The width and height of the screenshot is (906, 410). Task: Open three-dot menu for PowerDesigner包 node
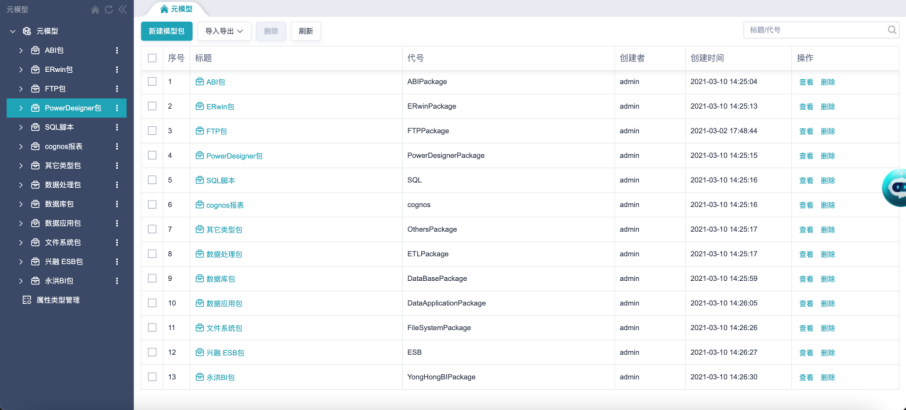click(117, 108)
